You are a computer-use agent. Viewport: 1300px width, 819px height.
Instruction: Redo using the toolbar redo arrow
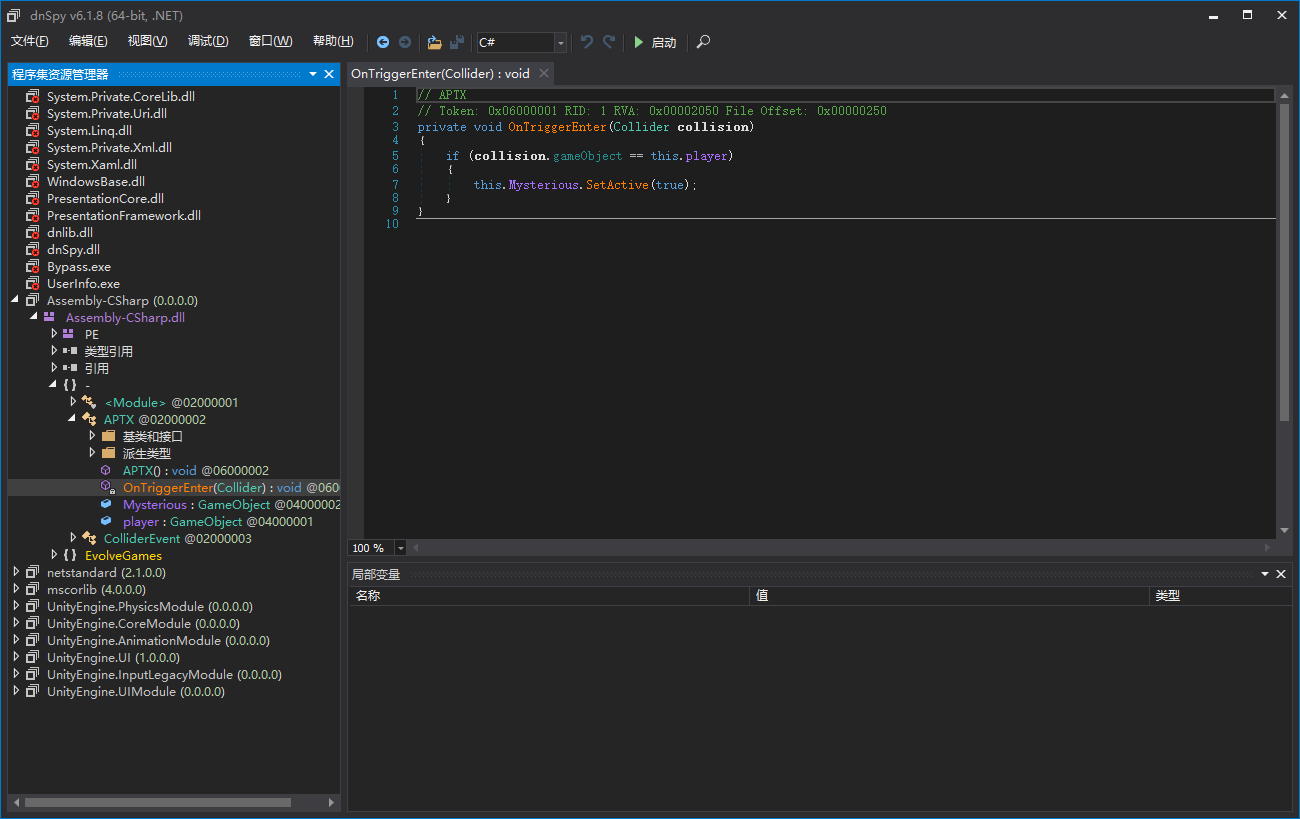(609, 42)
